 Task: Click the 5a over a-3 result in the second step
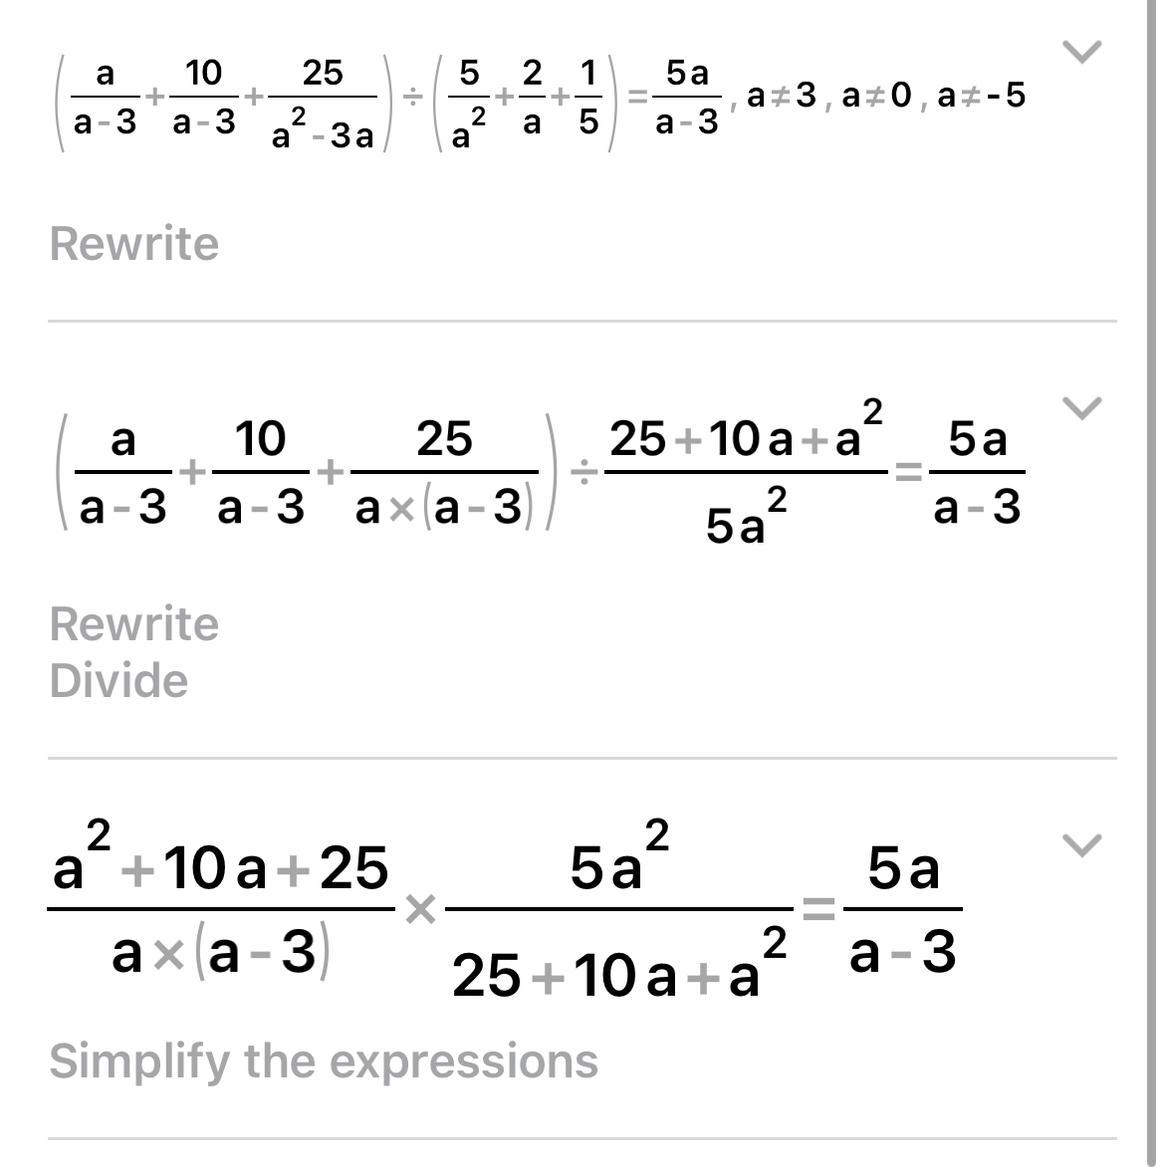point(977,472)
